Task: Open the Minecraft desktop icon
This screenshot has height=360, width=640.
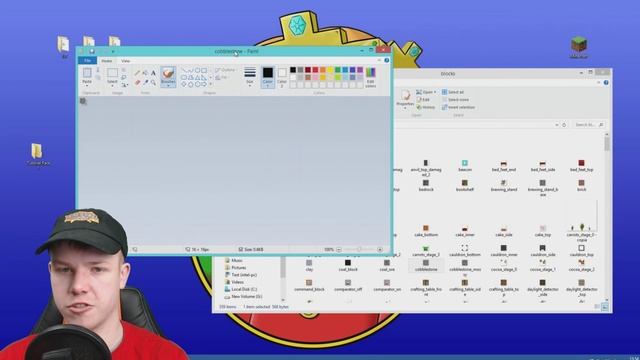Action: [x=579, y=48]
